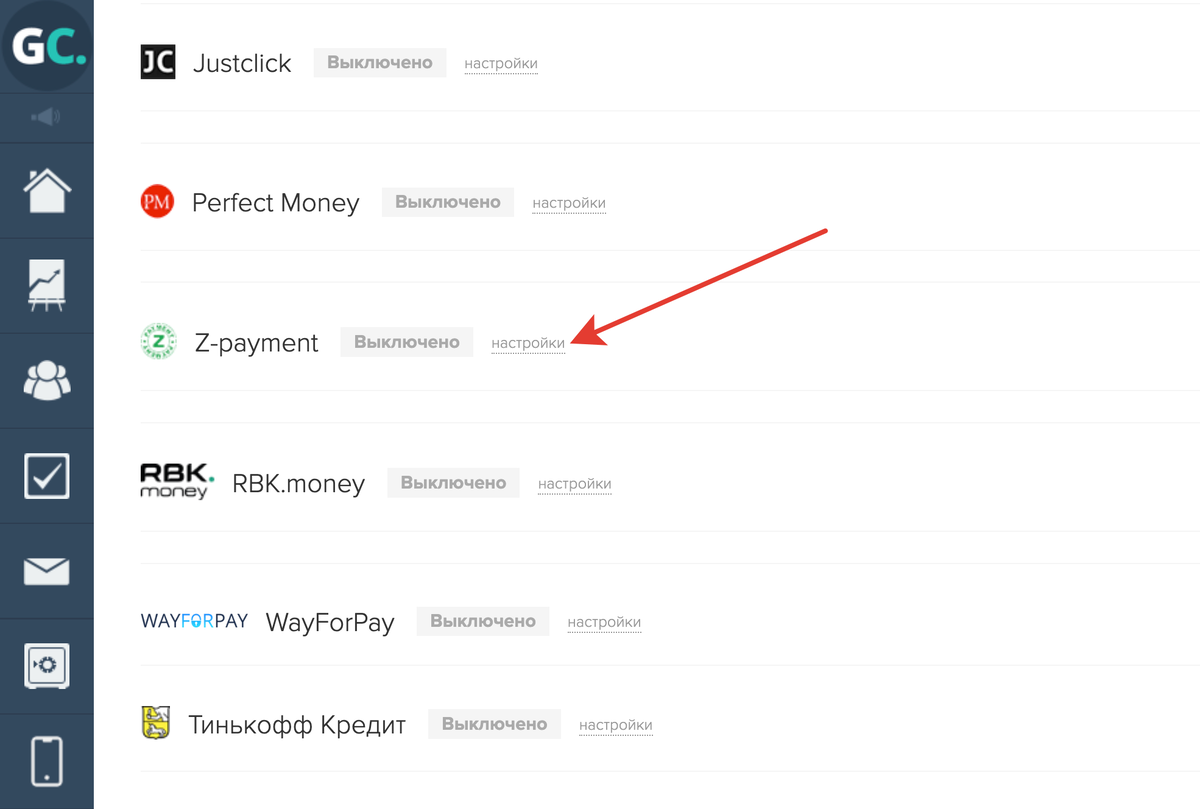Viewport: 1200px width, 809px height.
Task: Open the tasks checkmark sidebar icon
Action: [46, 476]
